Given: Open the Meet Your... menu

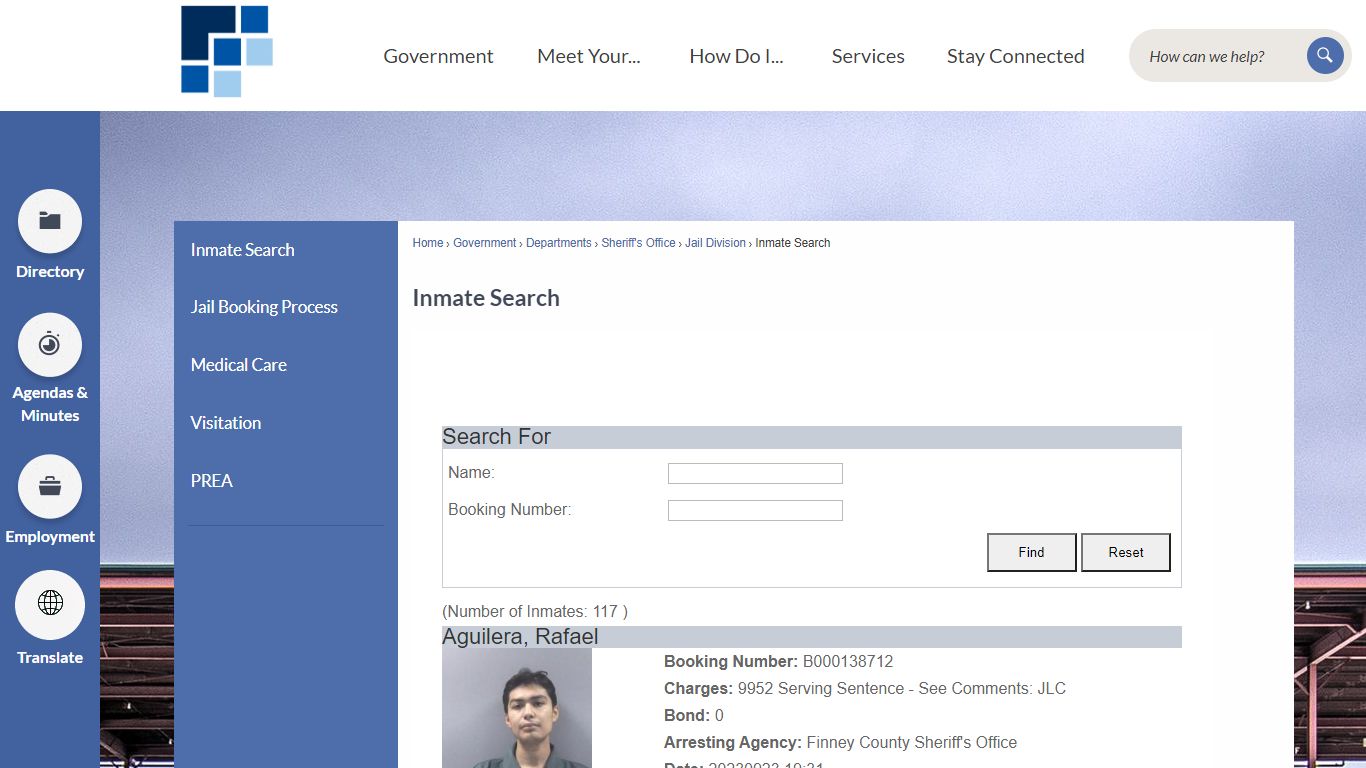Looking at the screenshot, I should coord(589,56).
